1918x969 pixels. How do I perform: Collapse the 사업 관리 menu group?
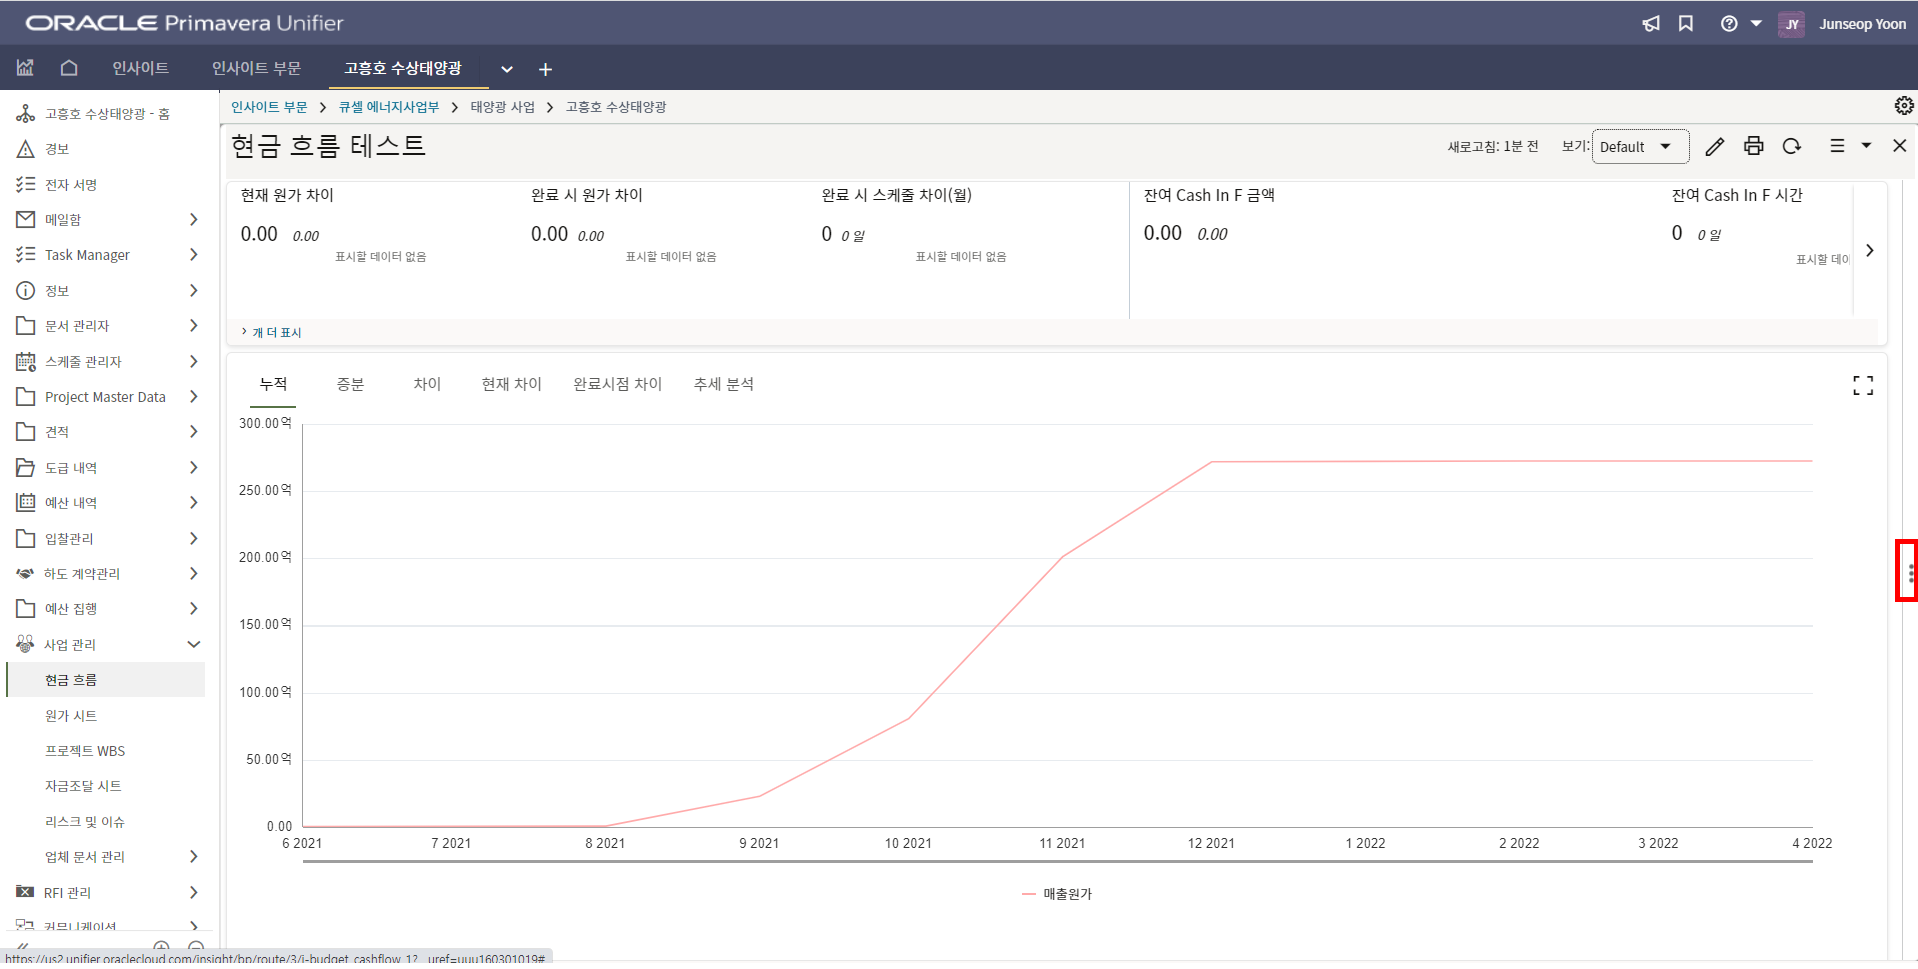(x=194, y=645)
